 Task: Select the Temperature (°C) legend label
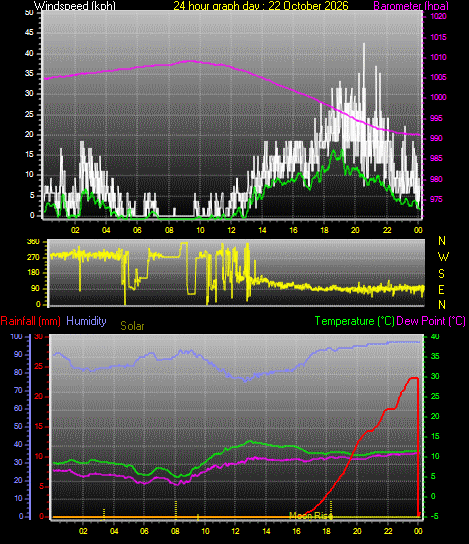pyautogui.click(x=355, y=321)
